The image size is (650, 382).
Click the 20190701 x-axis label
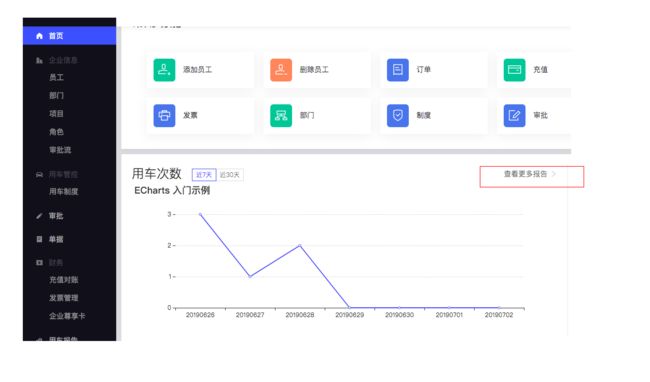pos(449,315)
